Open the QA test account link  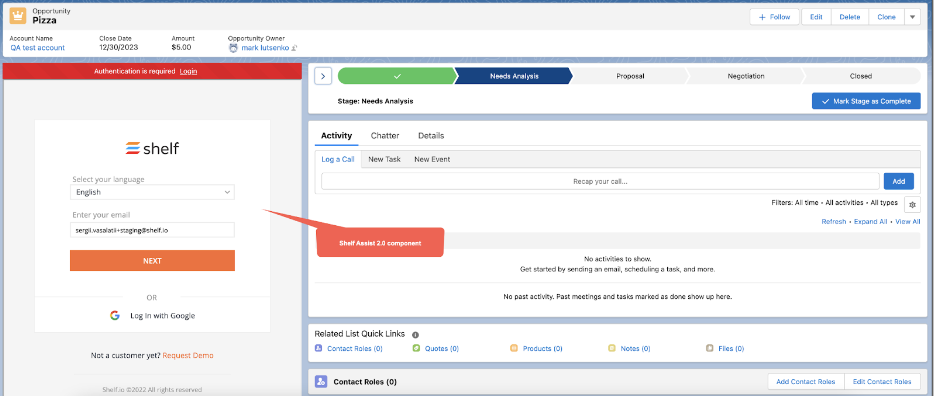(38, 48)
